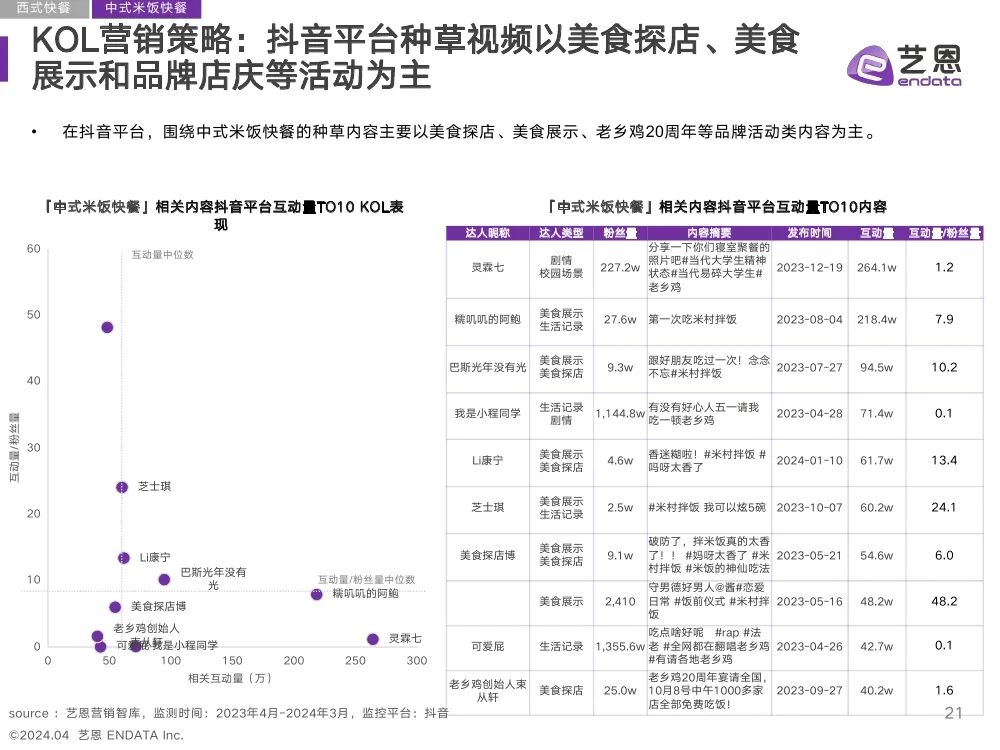This screenshot has height=750, width=1000.
Task: Click the unlabeled point near 50 on y-axis
Action: click(107, 327)
